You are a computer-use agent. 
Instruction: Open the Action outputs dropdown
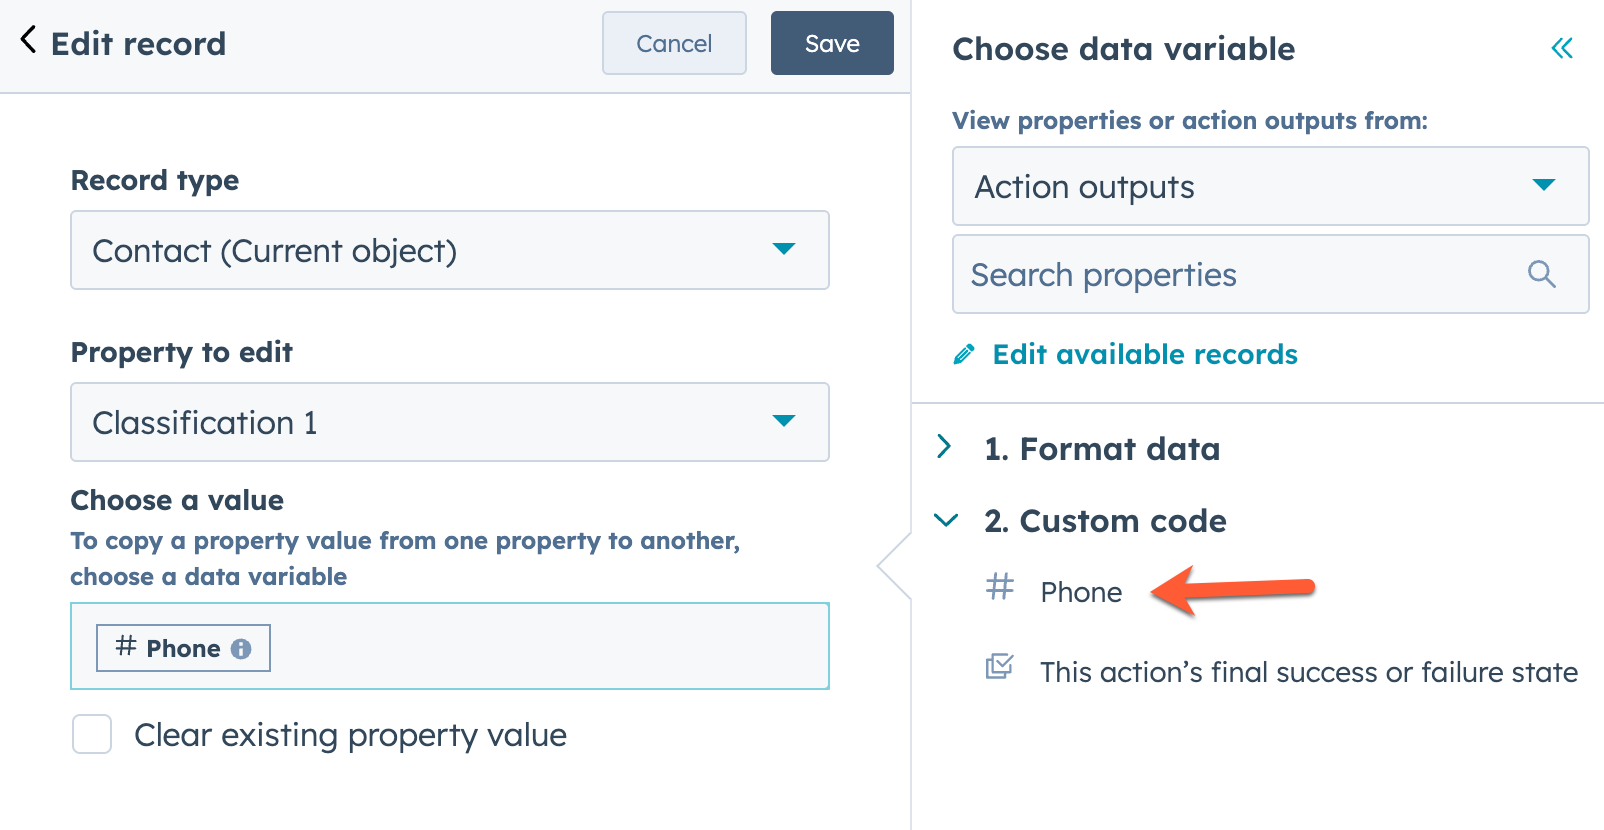1270,187
